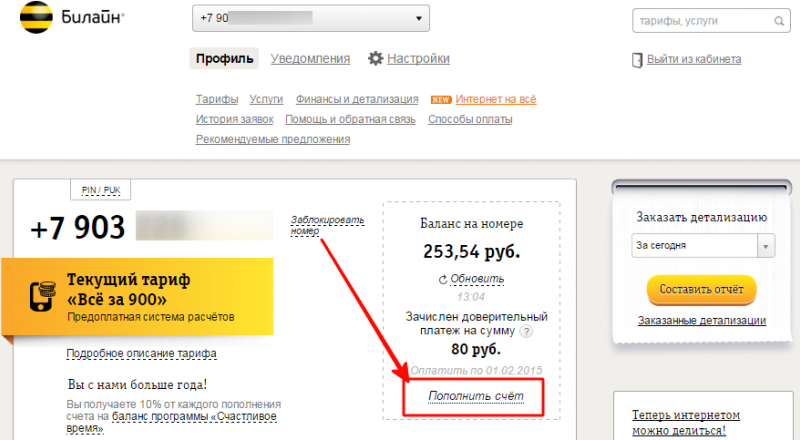The image size is (800, 440).
Task: Click Зачислен доверительный платеж на сумму text
Action: (476, 324)
